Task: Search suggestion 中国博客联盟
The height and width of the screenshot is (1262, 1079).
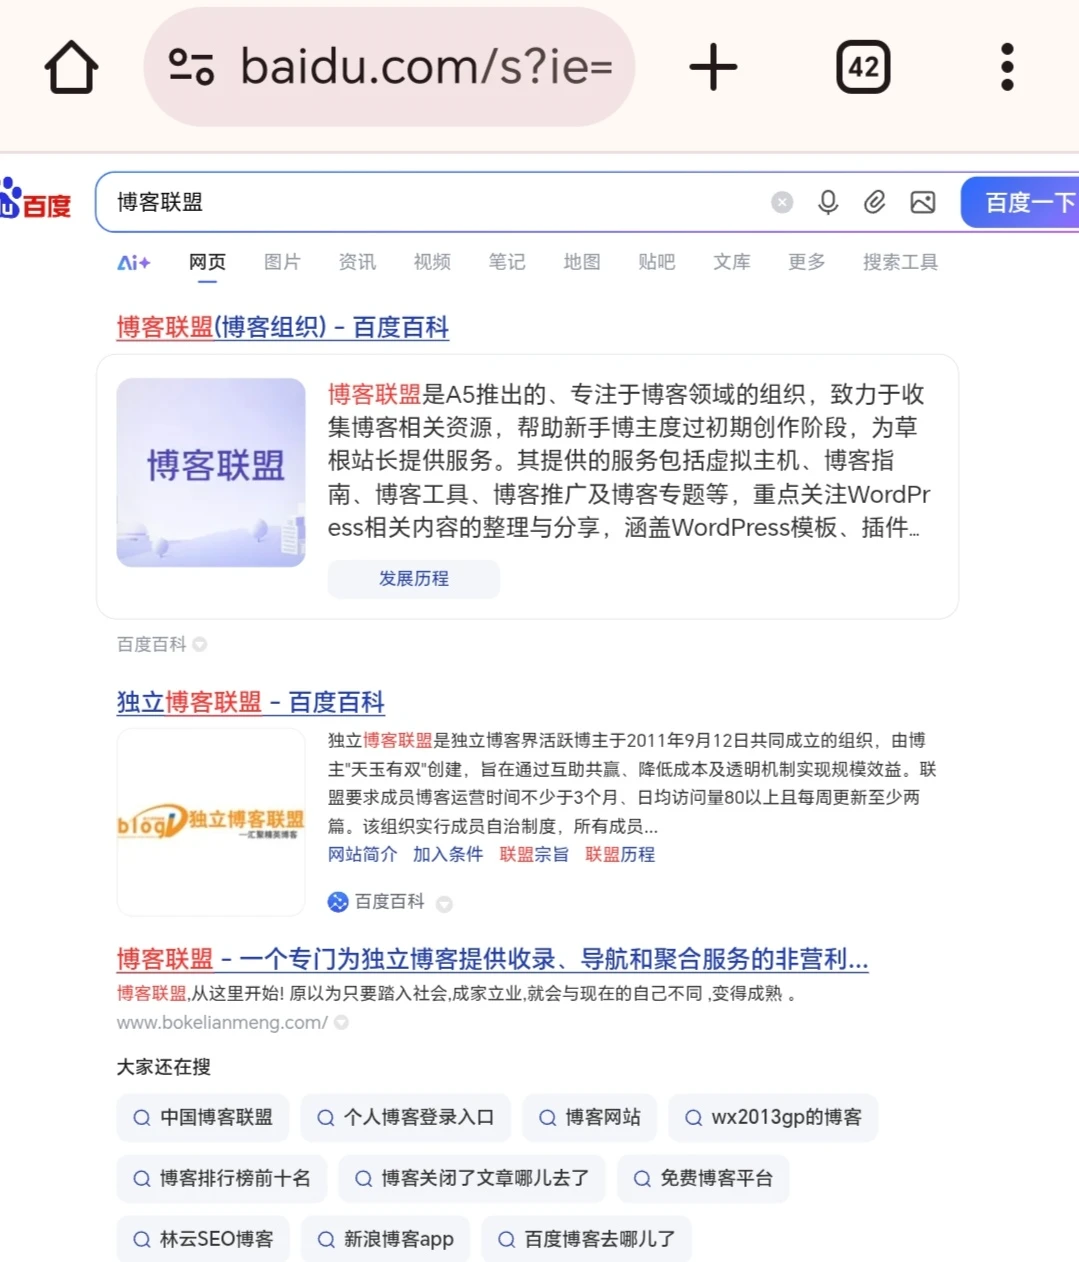Action: point(203,1117)
